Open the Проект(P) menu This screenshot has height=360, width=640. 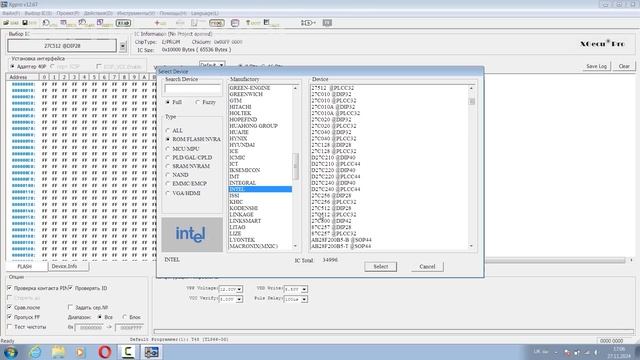68,13
